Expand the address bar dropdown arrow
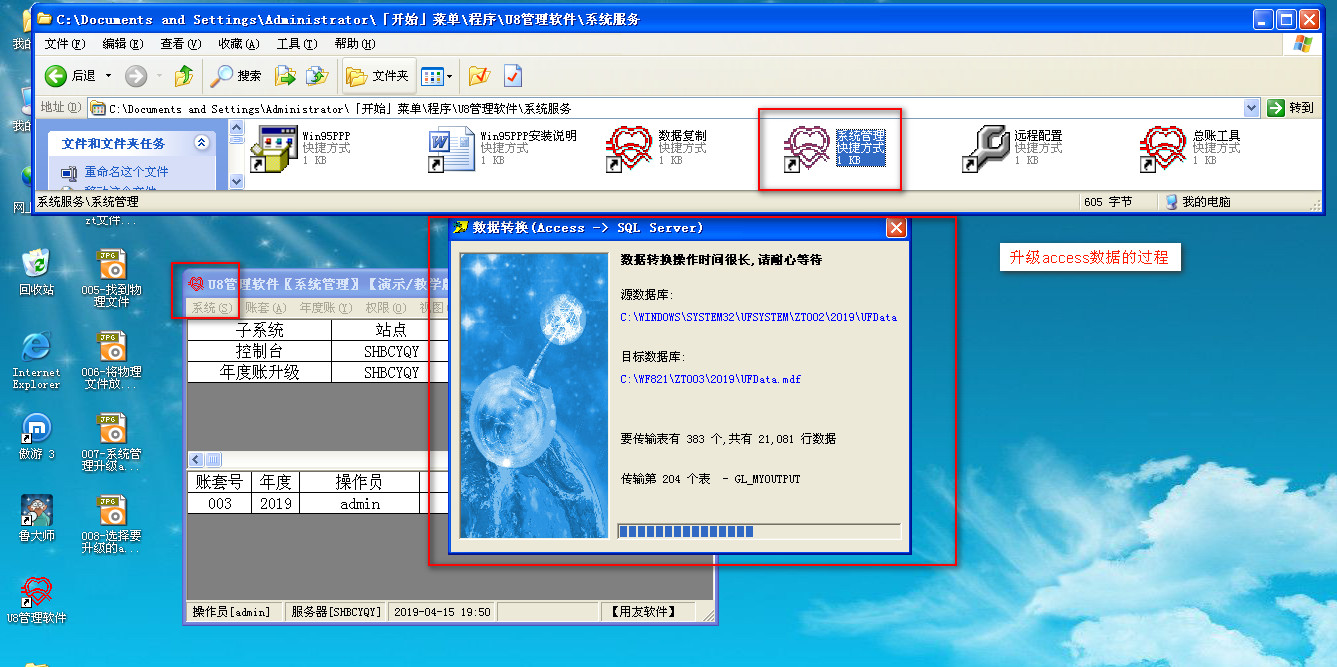The image size is (1337, 667). click(1251, 108)
